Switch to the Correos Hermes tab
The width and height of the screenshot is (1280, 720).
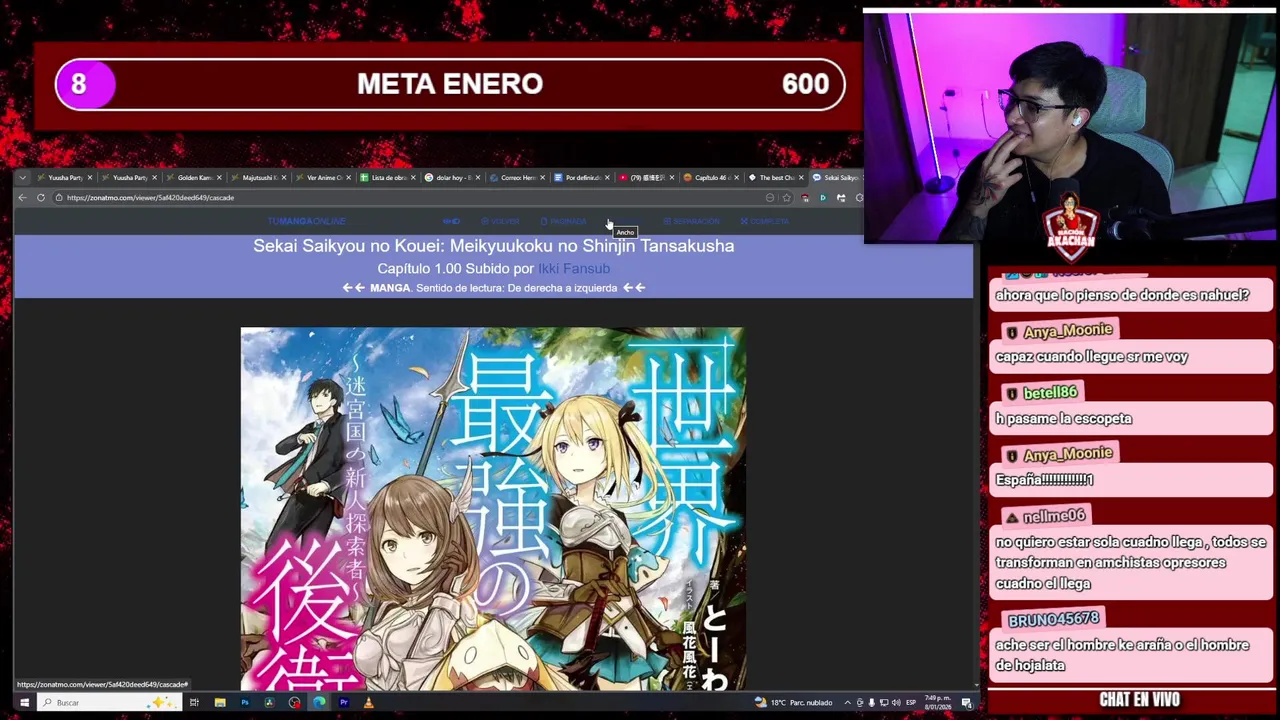516,178
